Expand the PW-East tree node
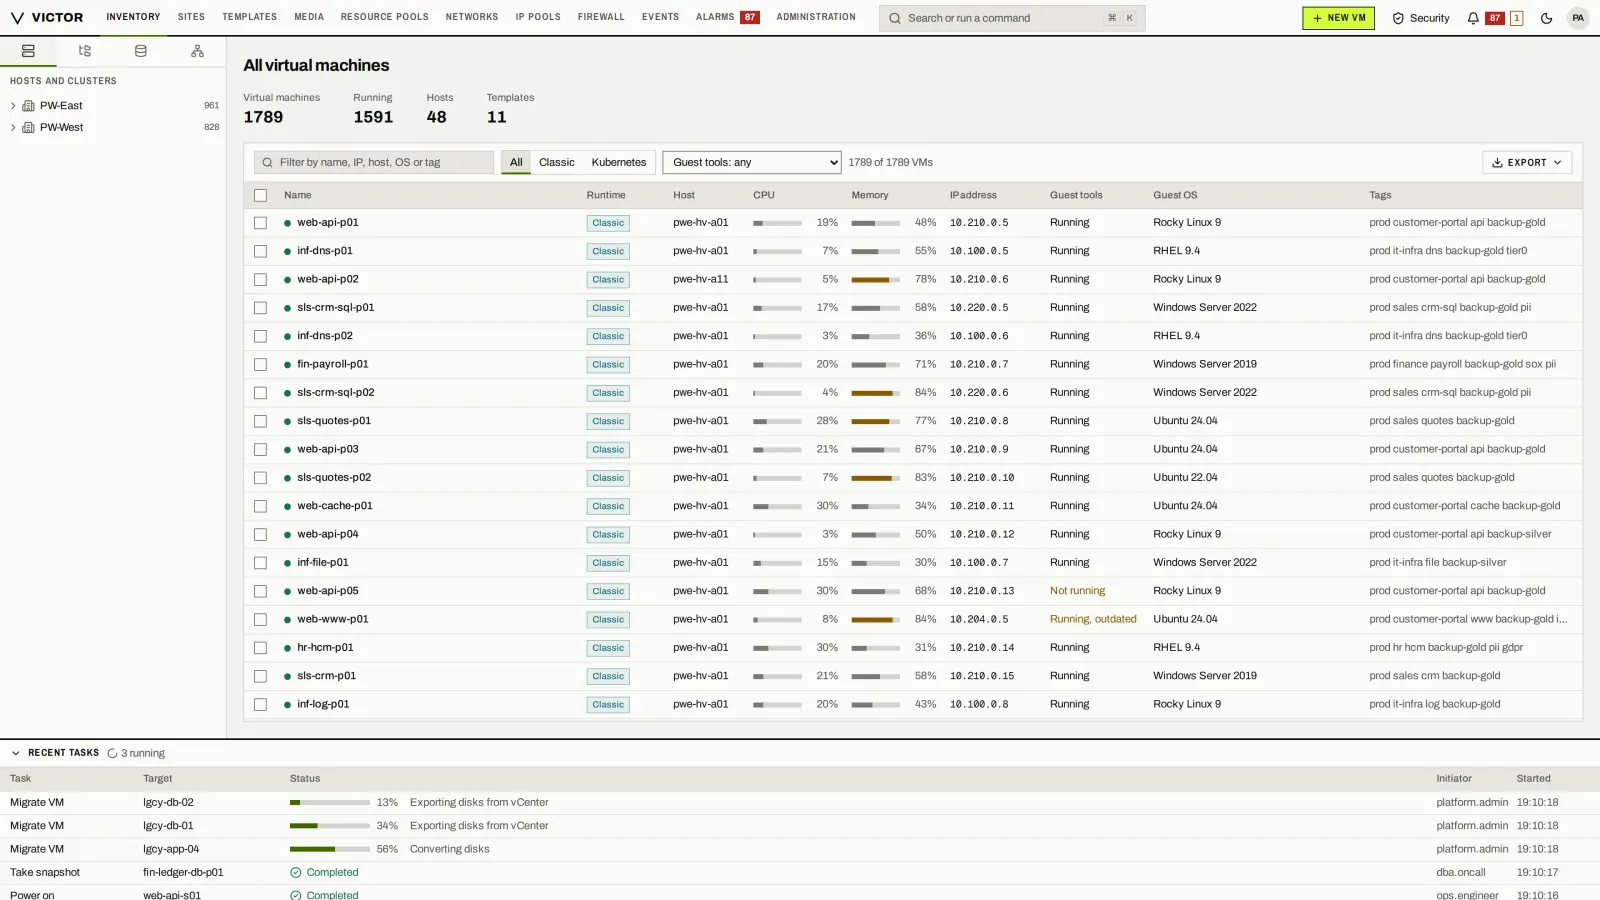Image resolution: width=1600 pixels, height=900 pixels. (x=13, y=105)
